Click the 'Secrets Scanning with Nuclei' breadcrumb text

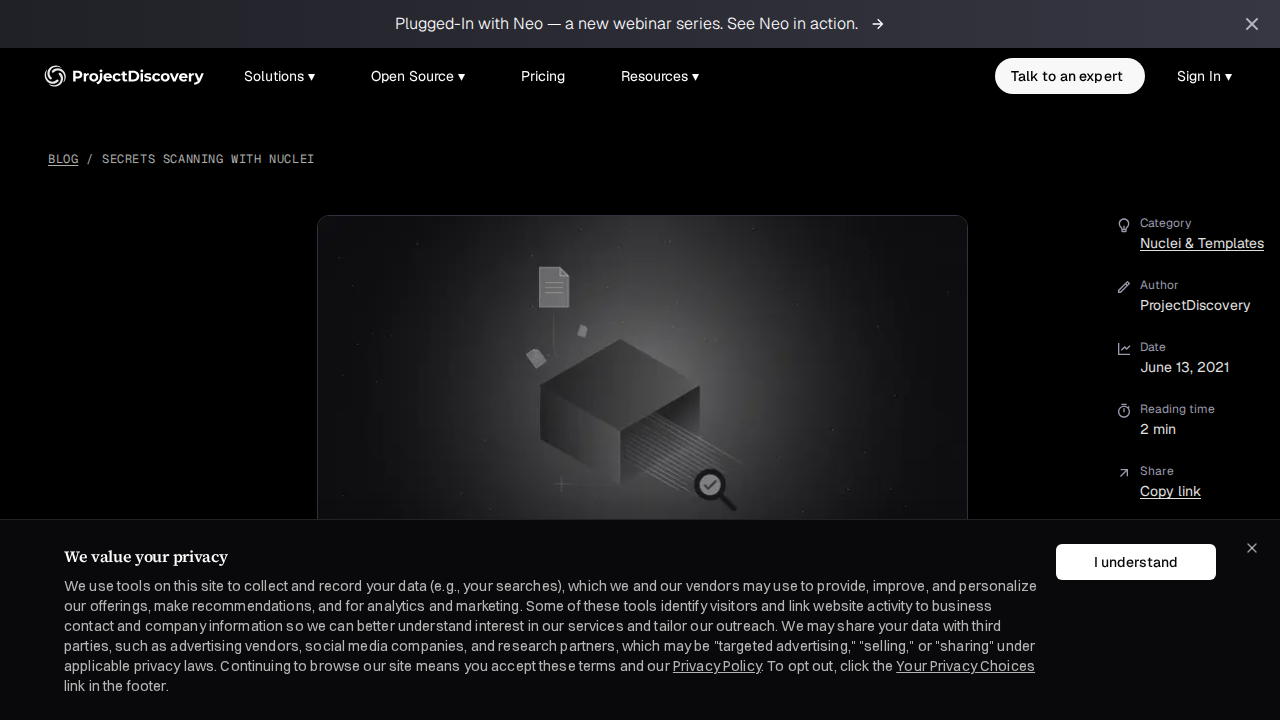pos(208,159)
